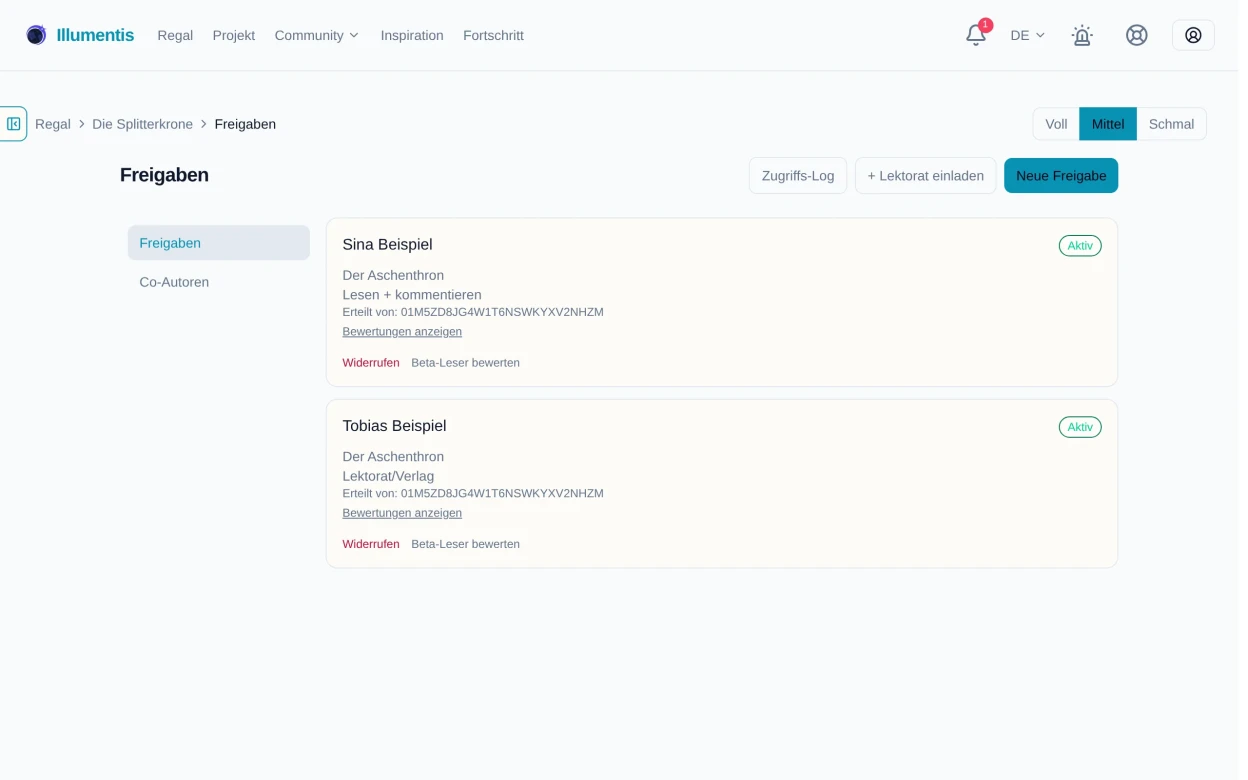Rate beta reader Sina Beispiel
This screenshot has width=1248, height=780.
point(465,363)
